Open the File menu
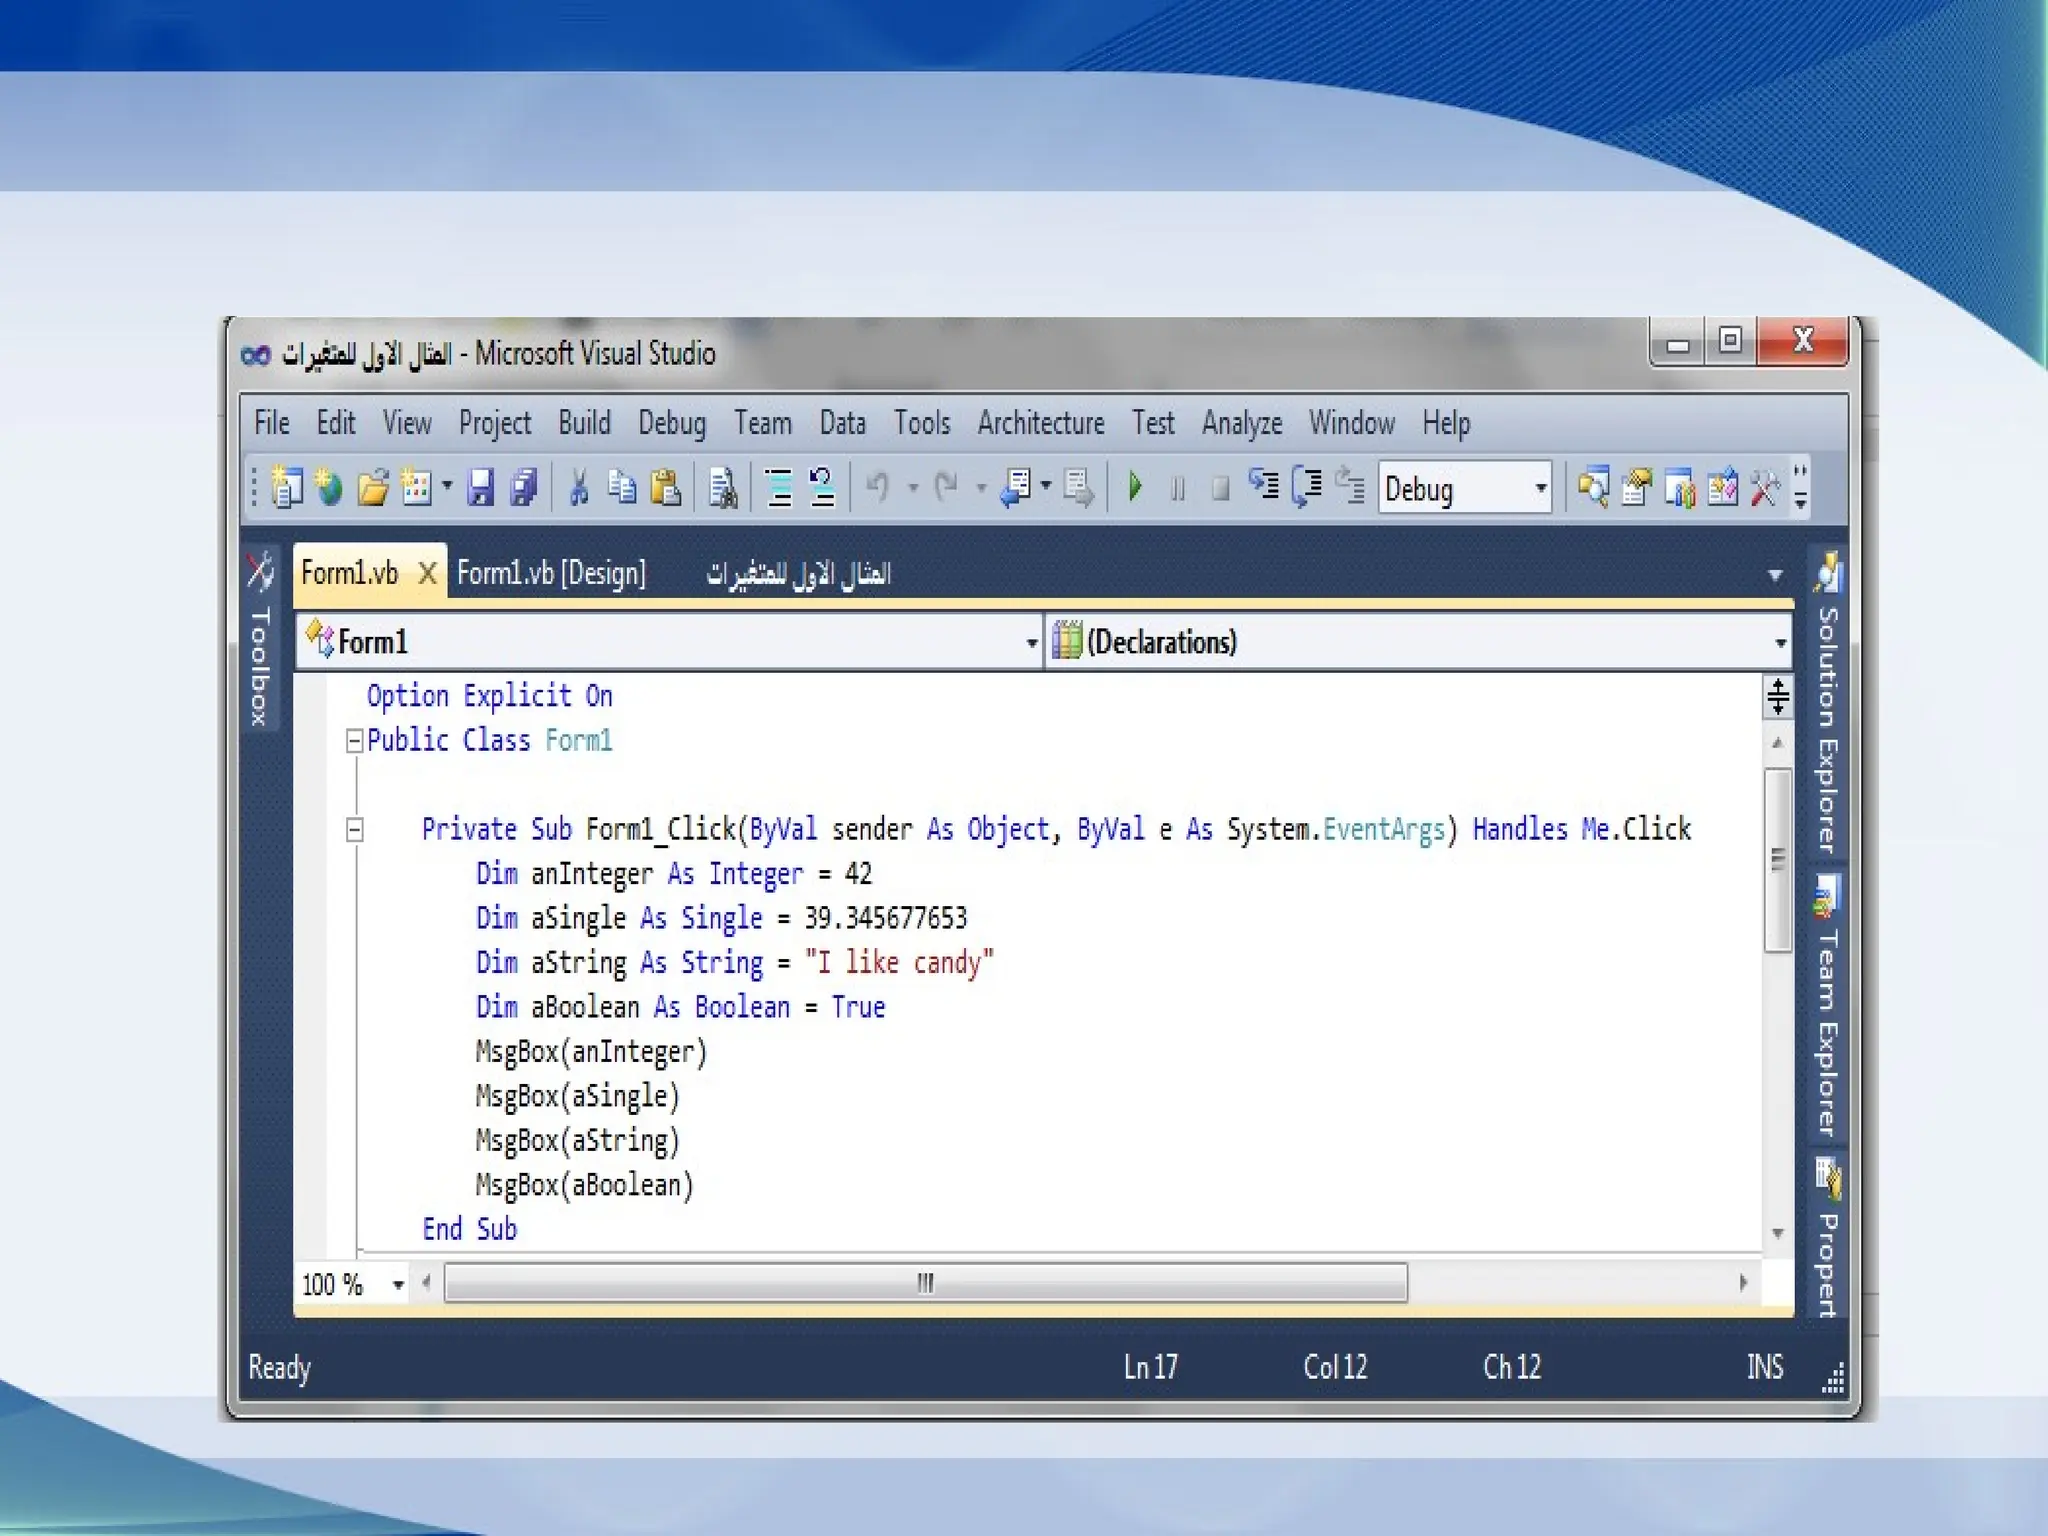This screenshot has width=2048, height=1536. (272, 423)
